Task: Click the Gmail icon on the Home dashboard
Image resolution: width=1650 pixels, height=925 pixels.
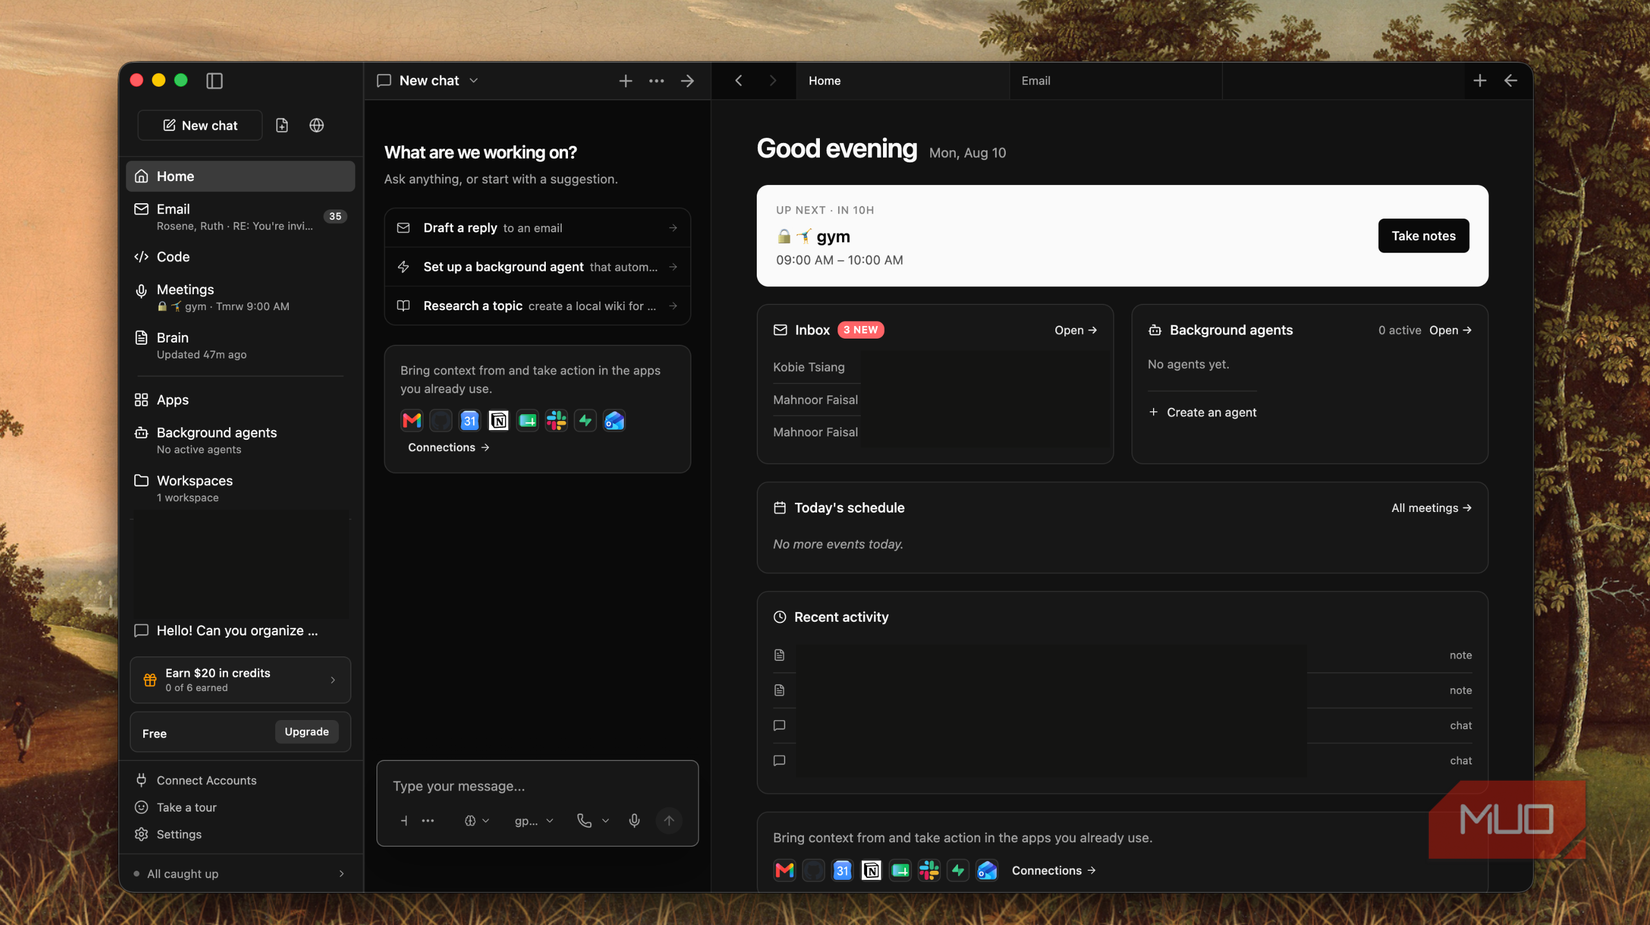Action: [784, 871]
